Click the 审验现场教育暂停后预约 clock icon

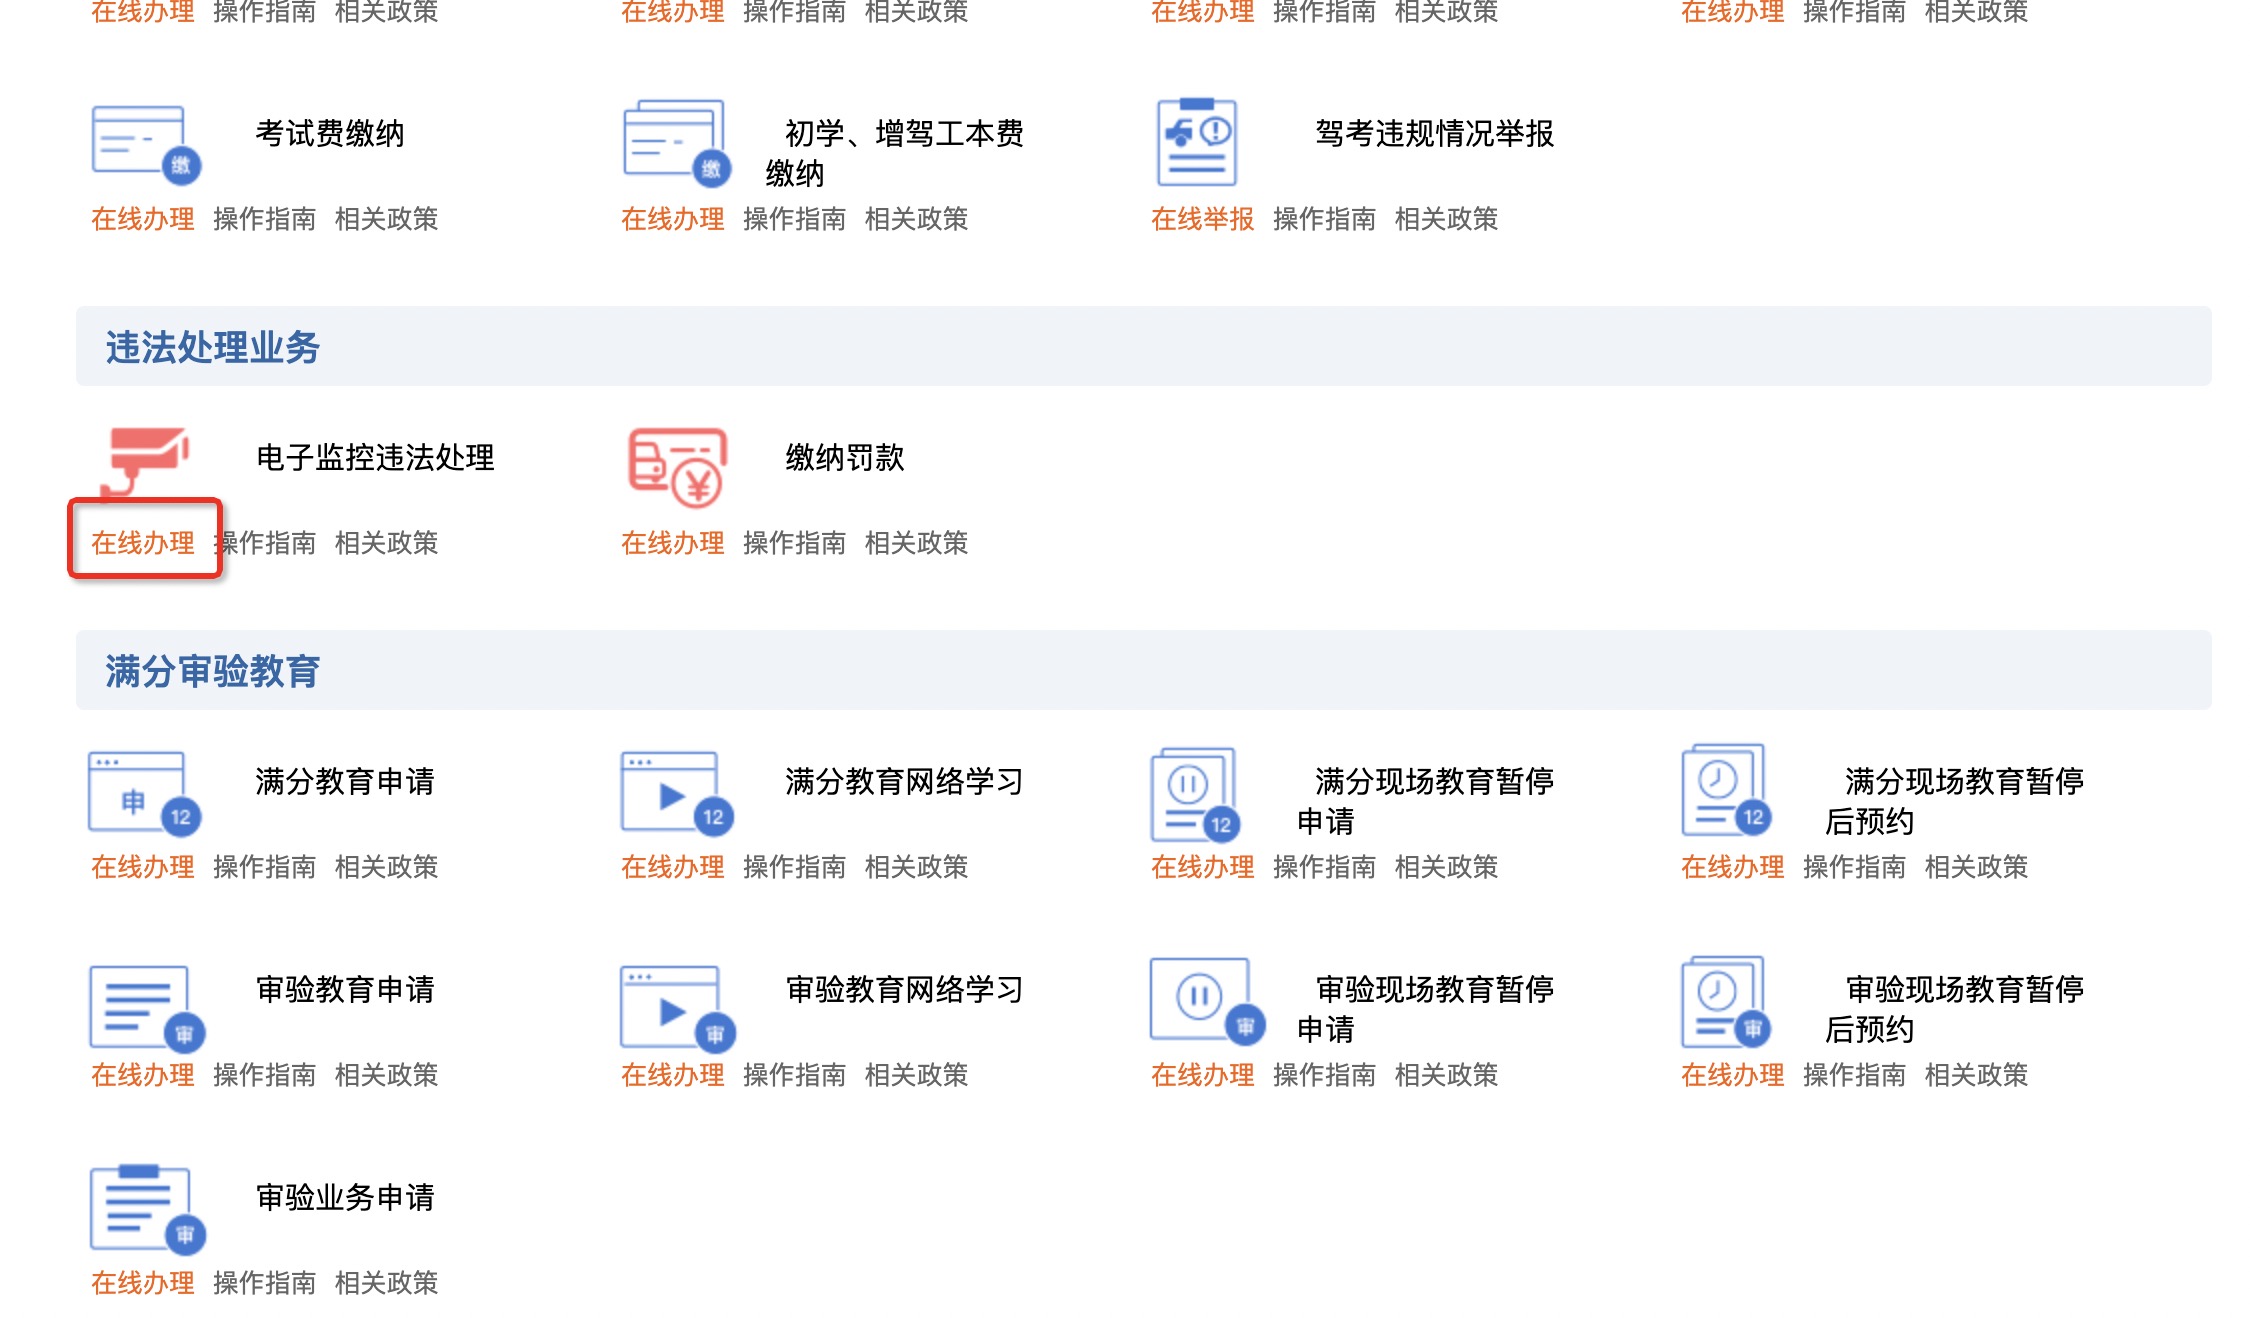point(1726,1002)
